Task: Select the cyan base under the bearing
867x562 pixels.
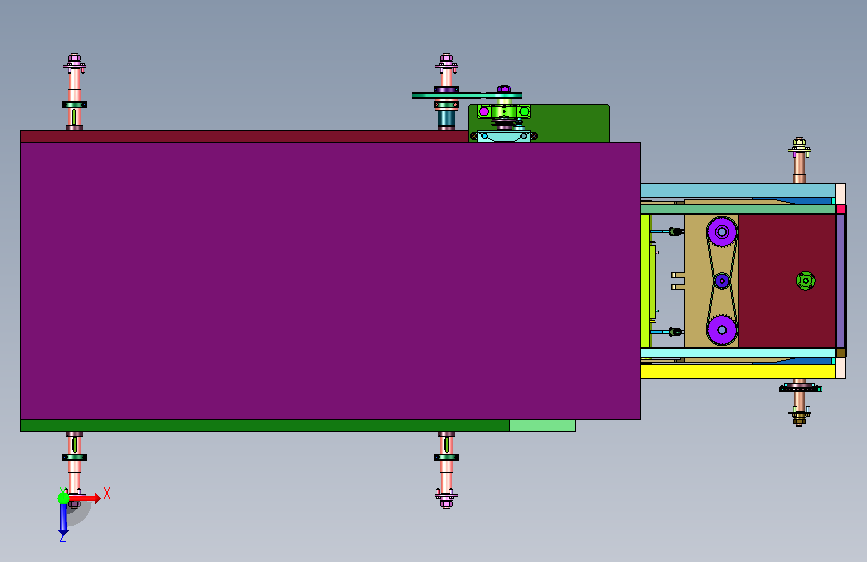Action: click(504, 136)
